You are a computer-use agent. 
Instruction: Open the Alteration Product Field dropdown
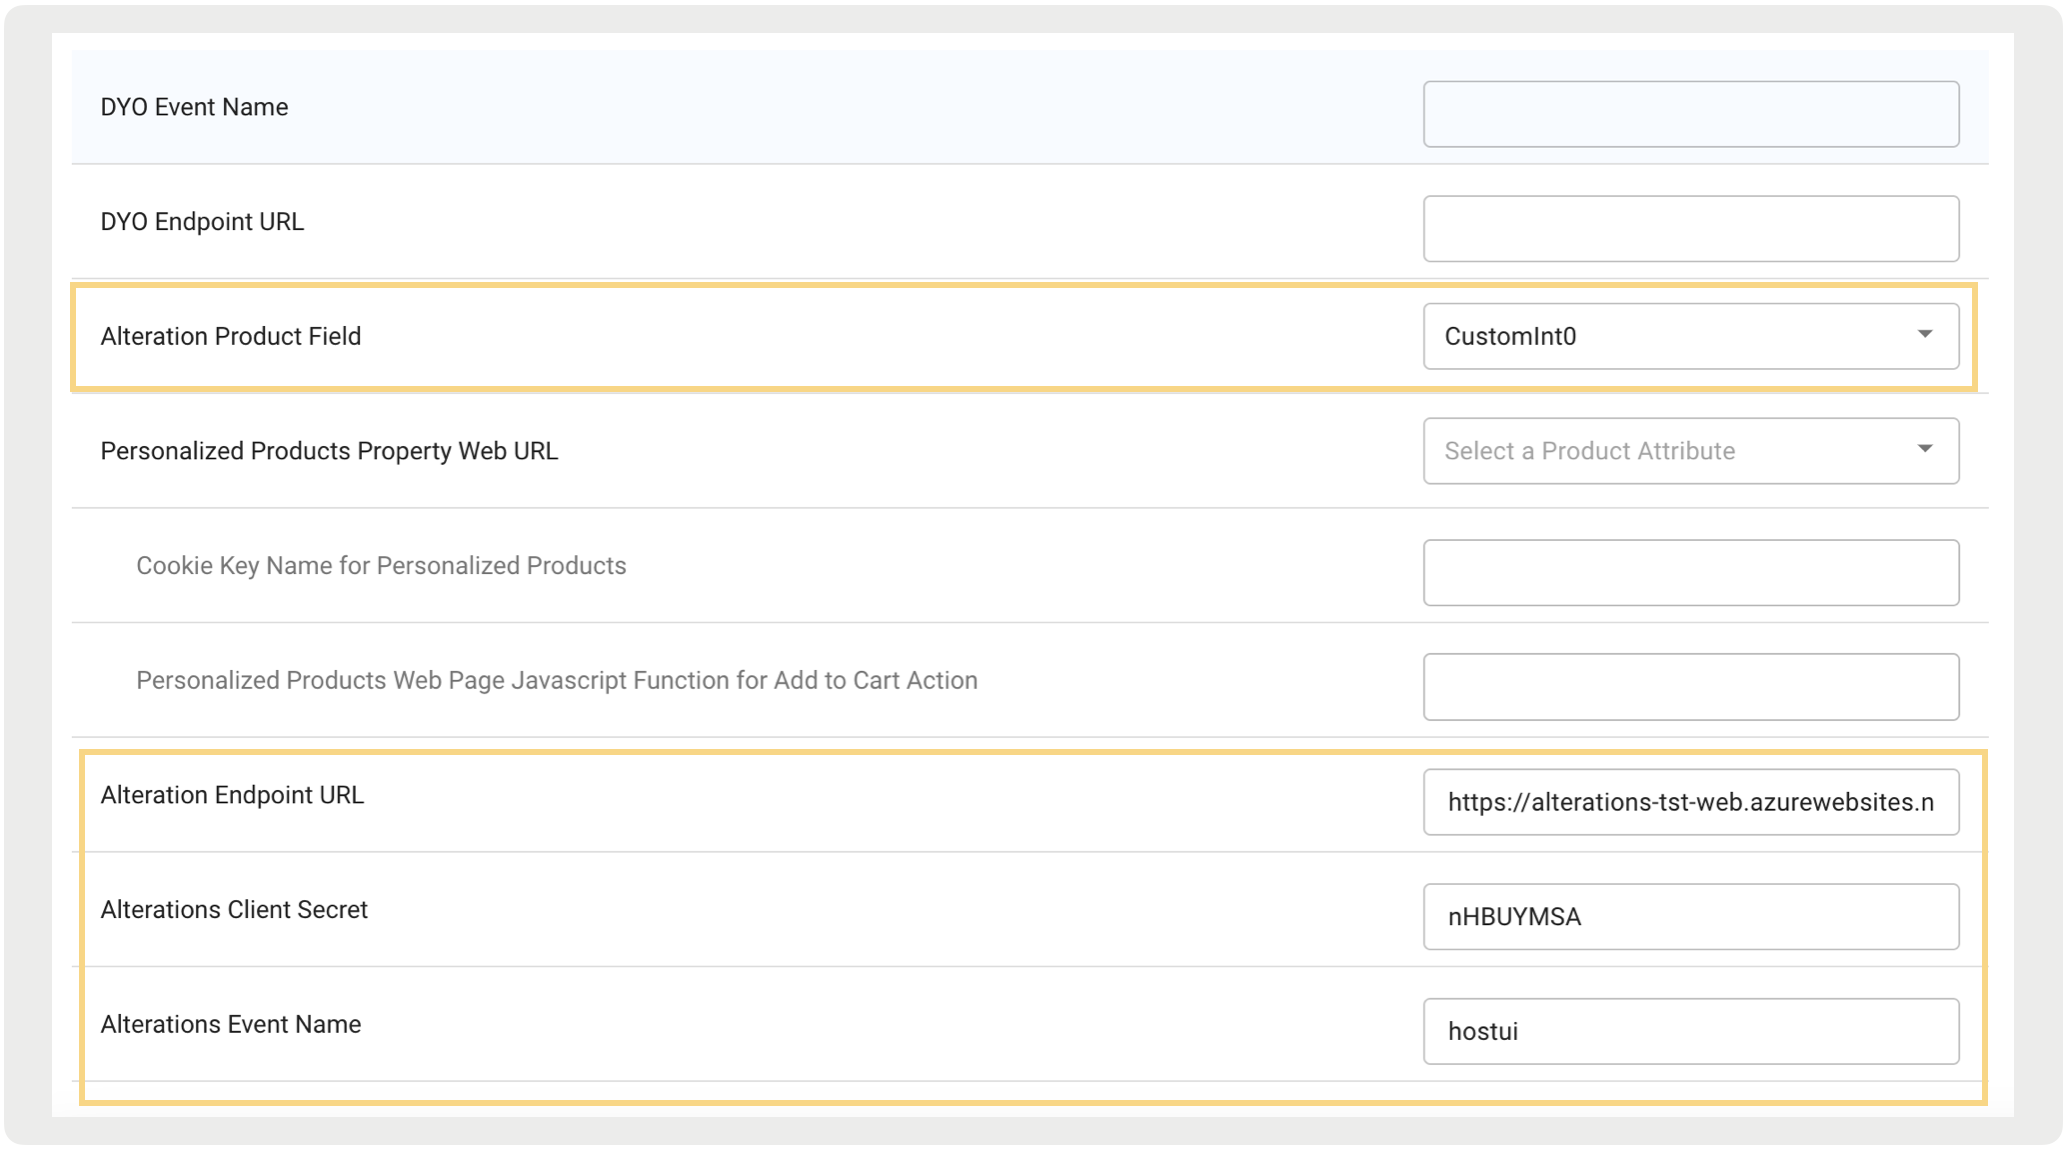coord(1691,336)
